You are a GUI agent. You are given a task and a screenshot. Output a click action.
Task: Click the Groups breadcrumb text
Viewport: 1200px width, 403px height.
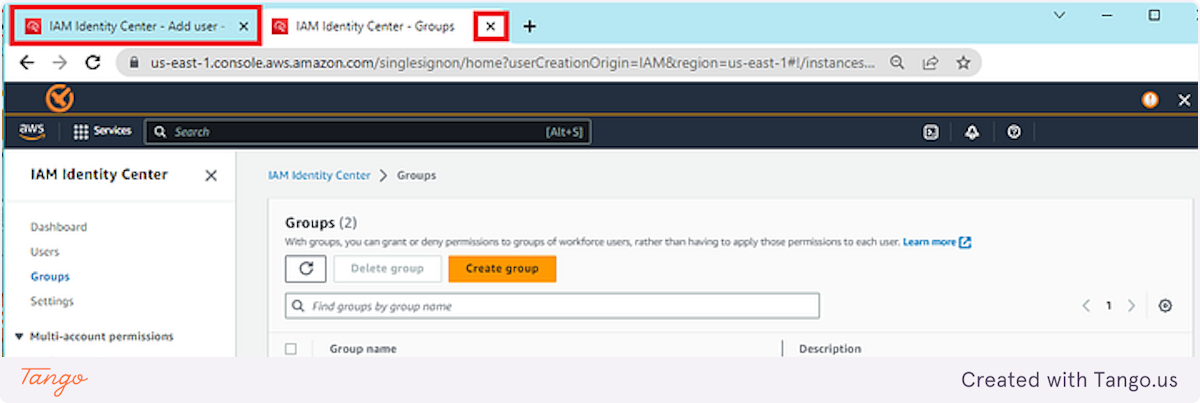tap(416, 175)
